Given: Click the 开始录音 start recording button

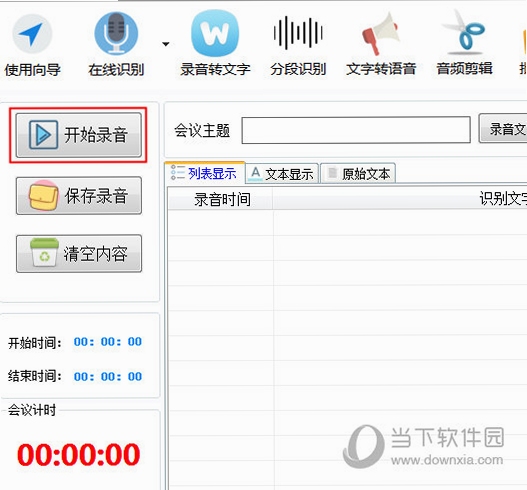Looking at the screenshot, I should click(79, 135).
